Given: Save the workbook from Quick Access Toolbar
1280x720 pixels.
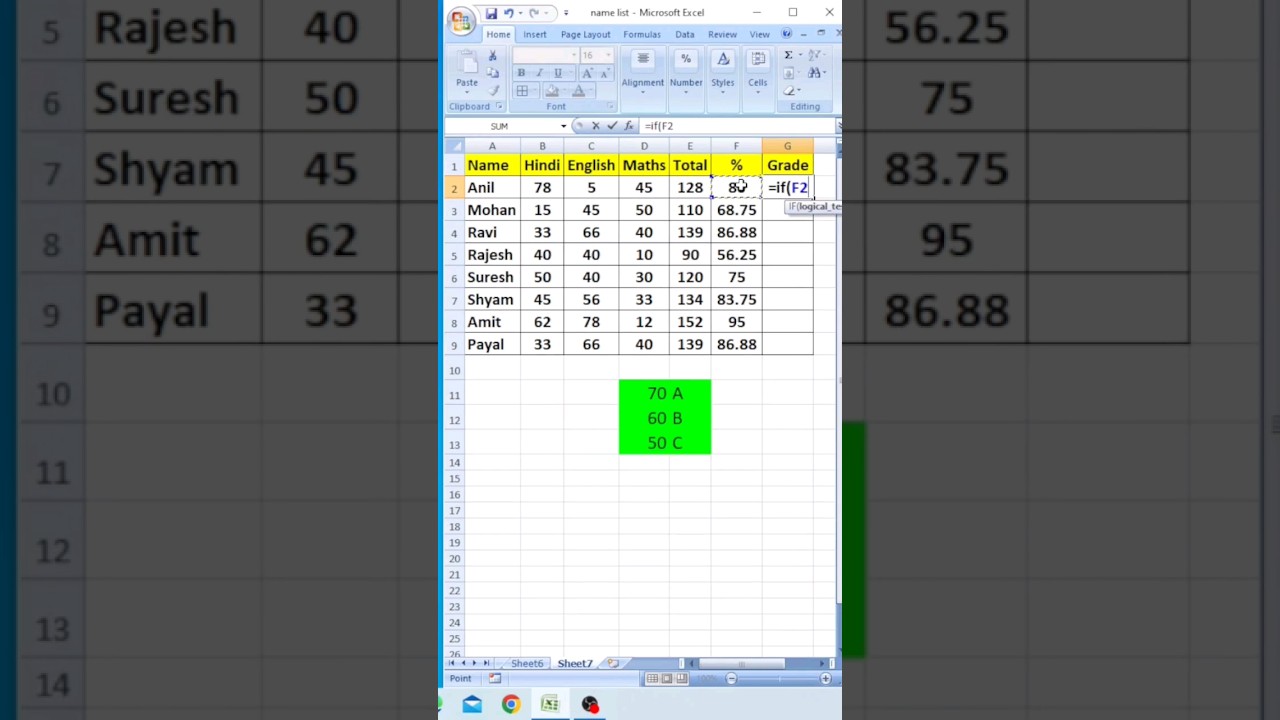Looking at the screenshot, I should 491,13.
